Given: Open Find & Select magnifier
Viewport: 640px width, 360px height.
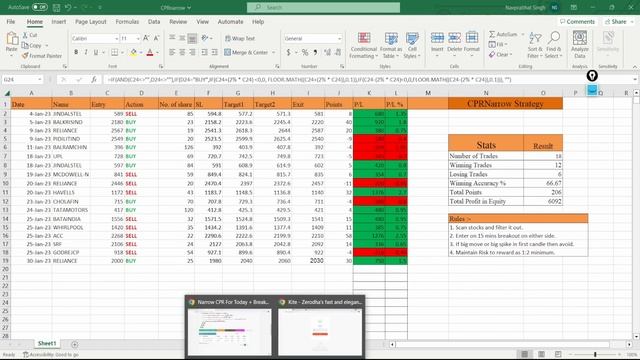Looking at the screenshot, I should (x=553, y=45).
